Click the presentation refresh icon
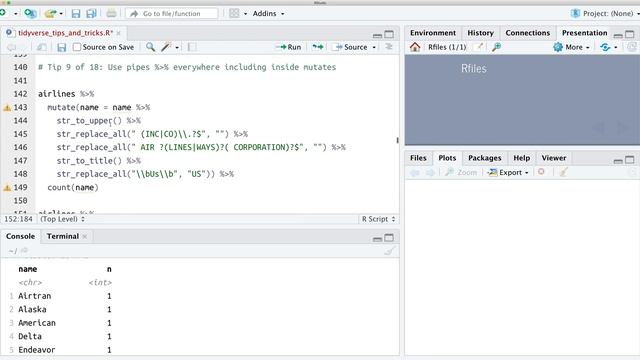This screenshot has height=360, width=640. [605, 47]
